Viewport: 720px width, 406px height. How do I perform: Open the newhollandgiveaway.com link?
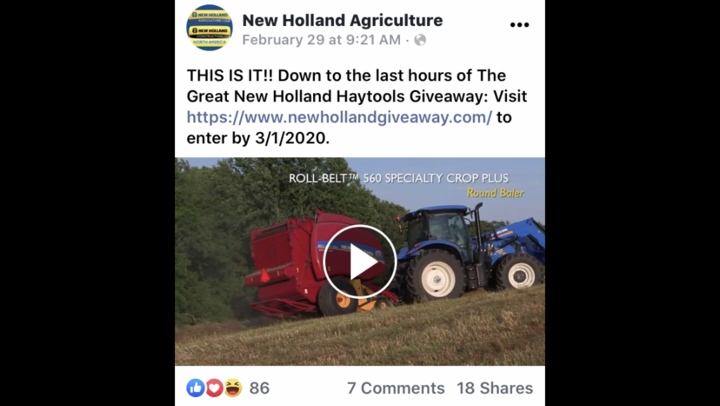(x=339, y=118)
